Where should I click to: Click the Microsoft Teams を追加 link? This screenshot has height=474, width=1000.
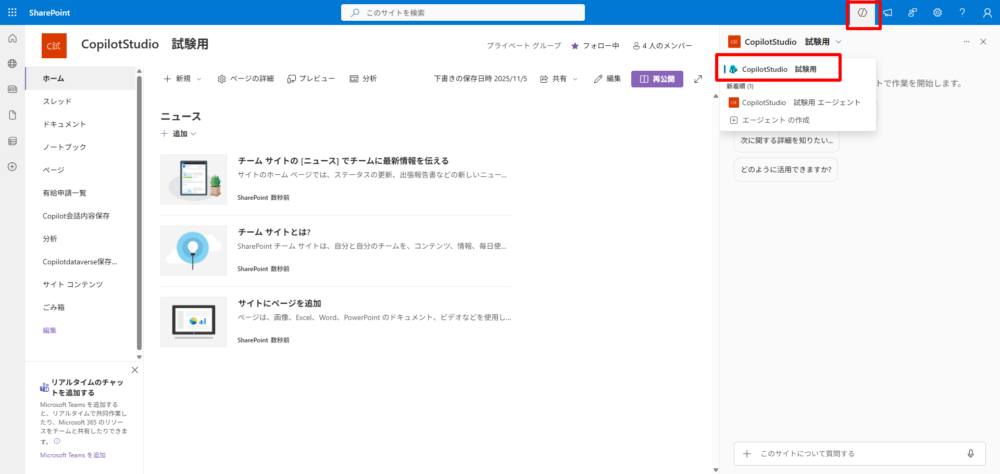click(72, 455)
